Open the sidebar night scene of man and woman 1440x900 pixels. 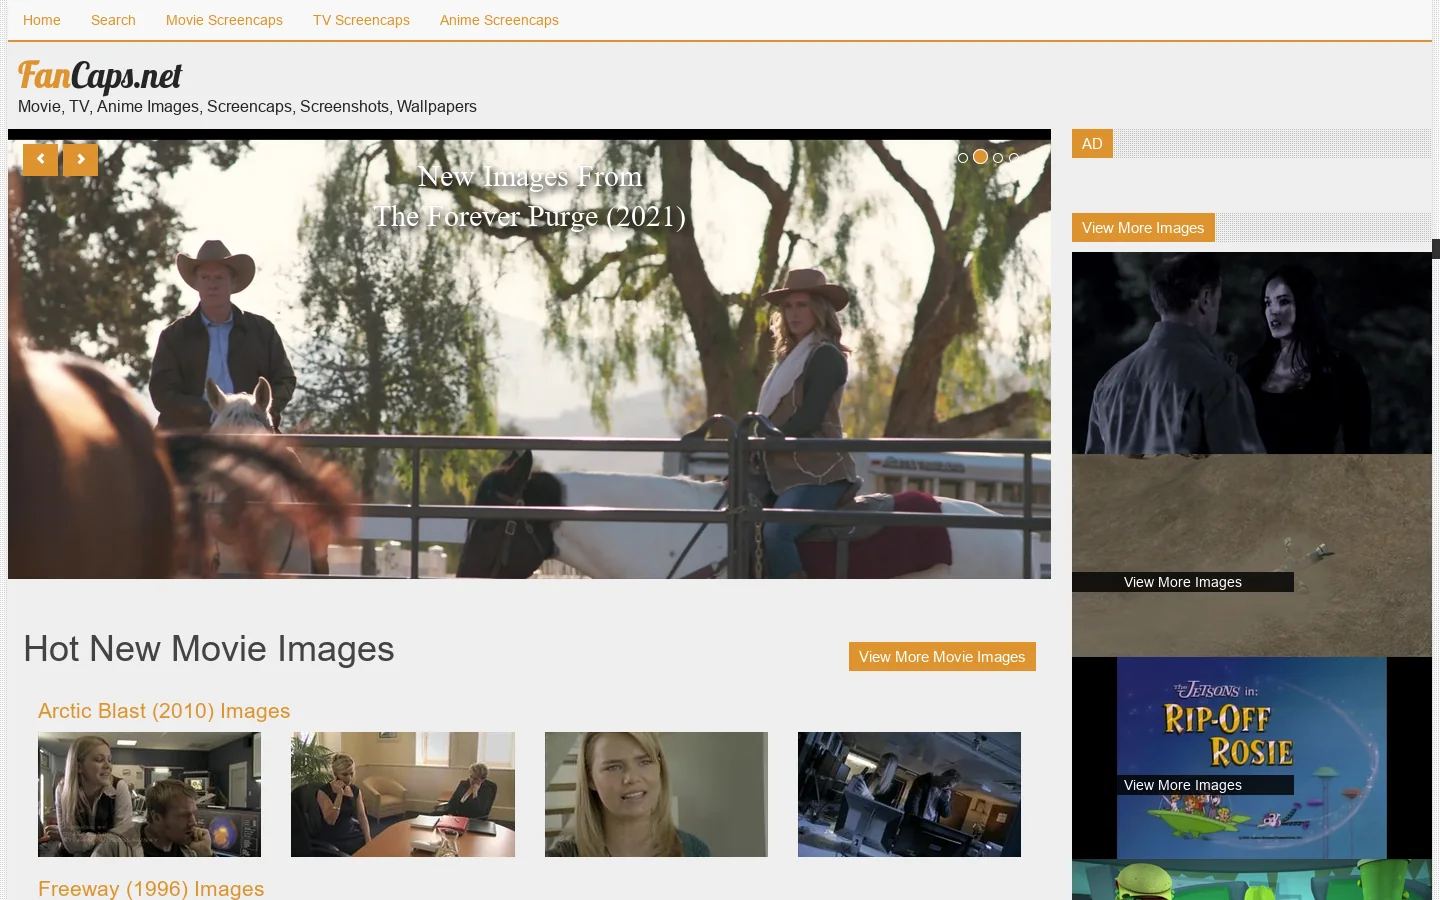click(x=1252, y=353)
